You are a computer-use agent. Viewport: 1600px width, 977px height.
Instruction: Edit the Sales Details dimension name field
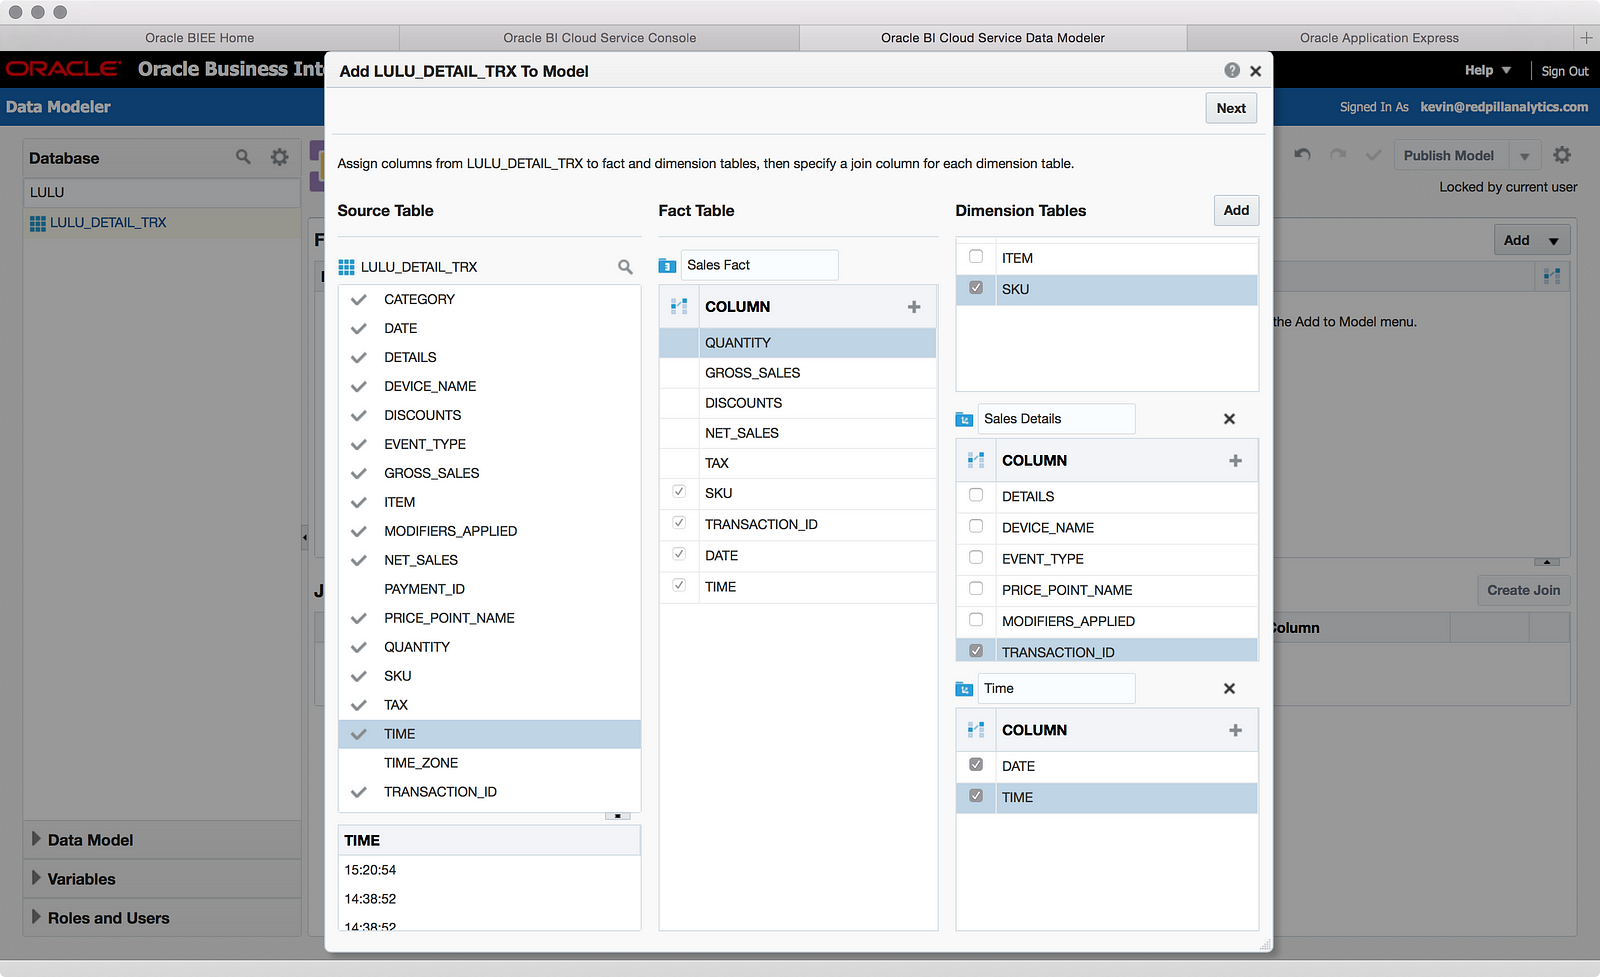pyautogui.click(x=1056, y=419)
